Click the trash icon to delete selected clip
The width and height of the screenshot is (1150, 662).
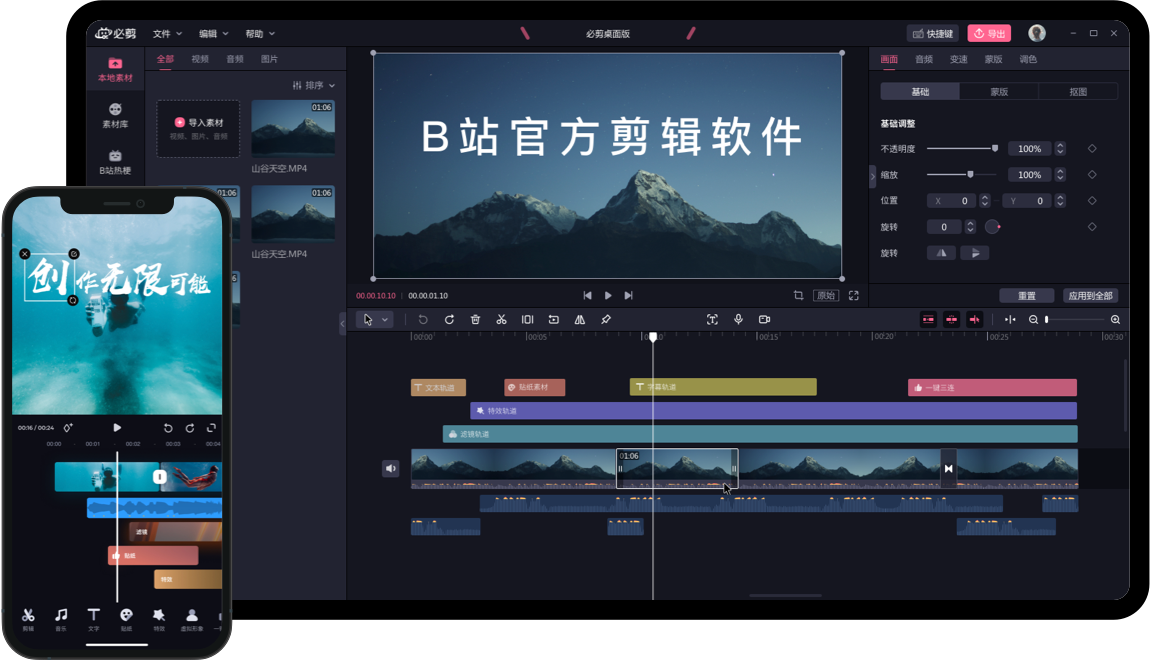(475, 319)
